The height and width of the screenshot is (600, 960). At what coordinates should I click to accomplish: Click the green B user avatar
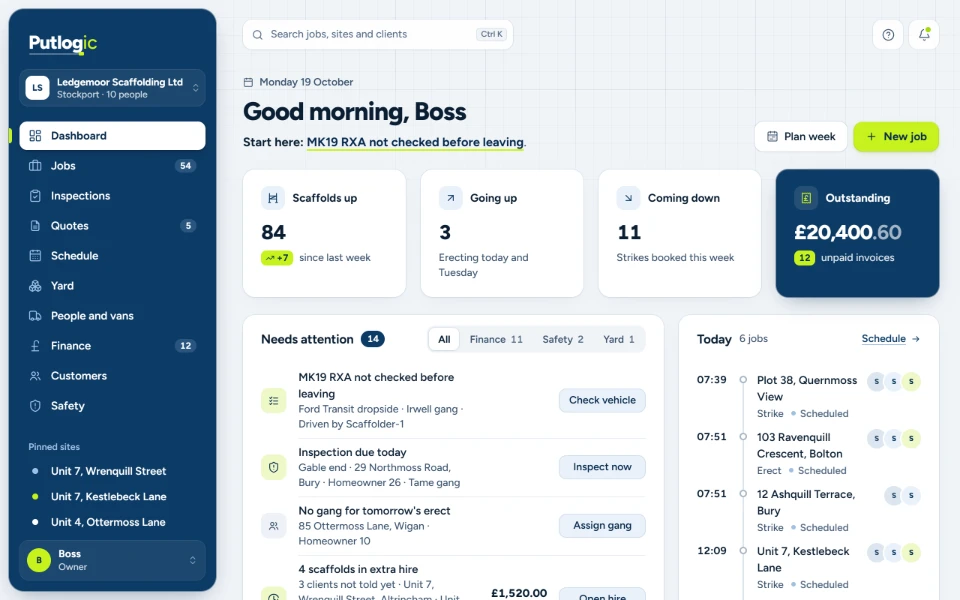pos(39,560)
